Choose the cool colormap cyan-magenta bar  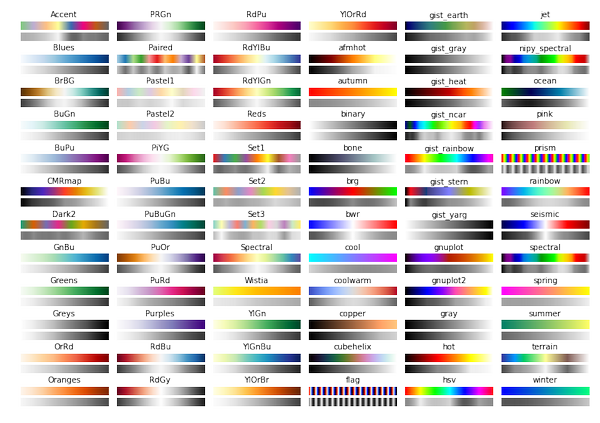click(353, 258)
